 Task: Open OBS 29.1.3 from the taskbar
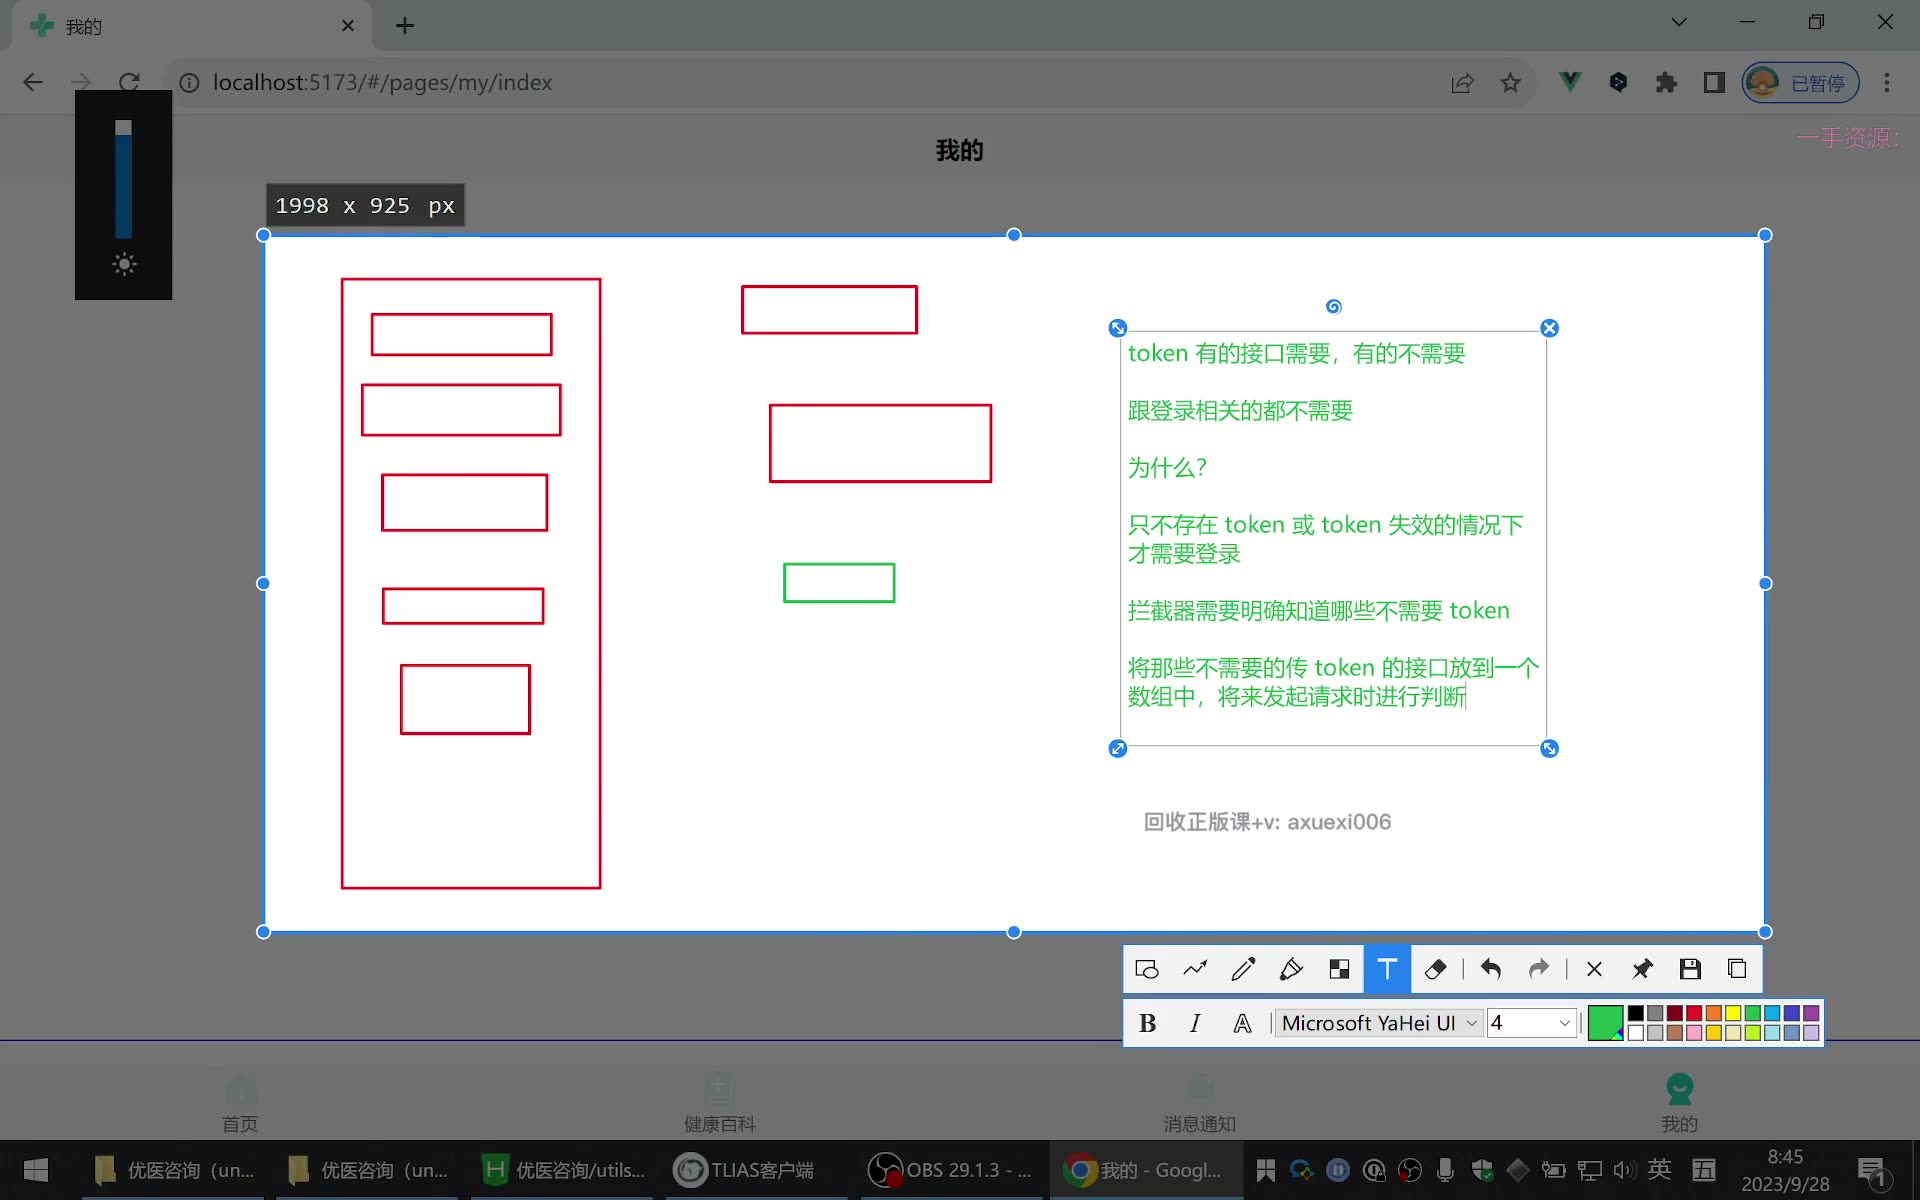(x=950, y=1170)
